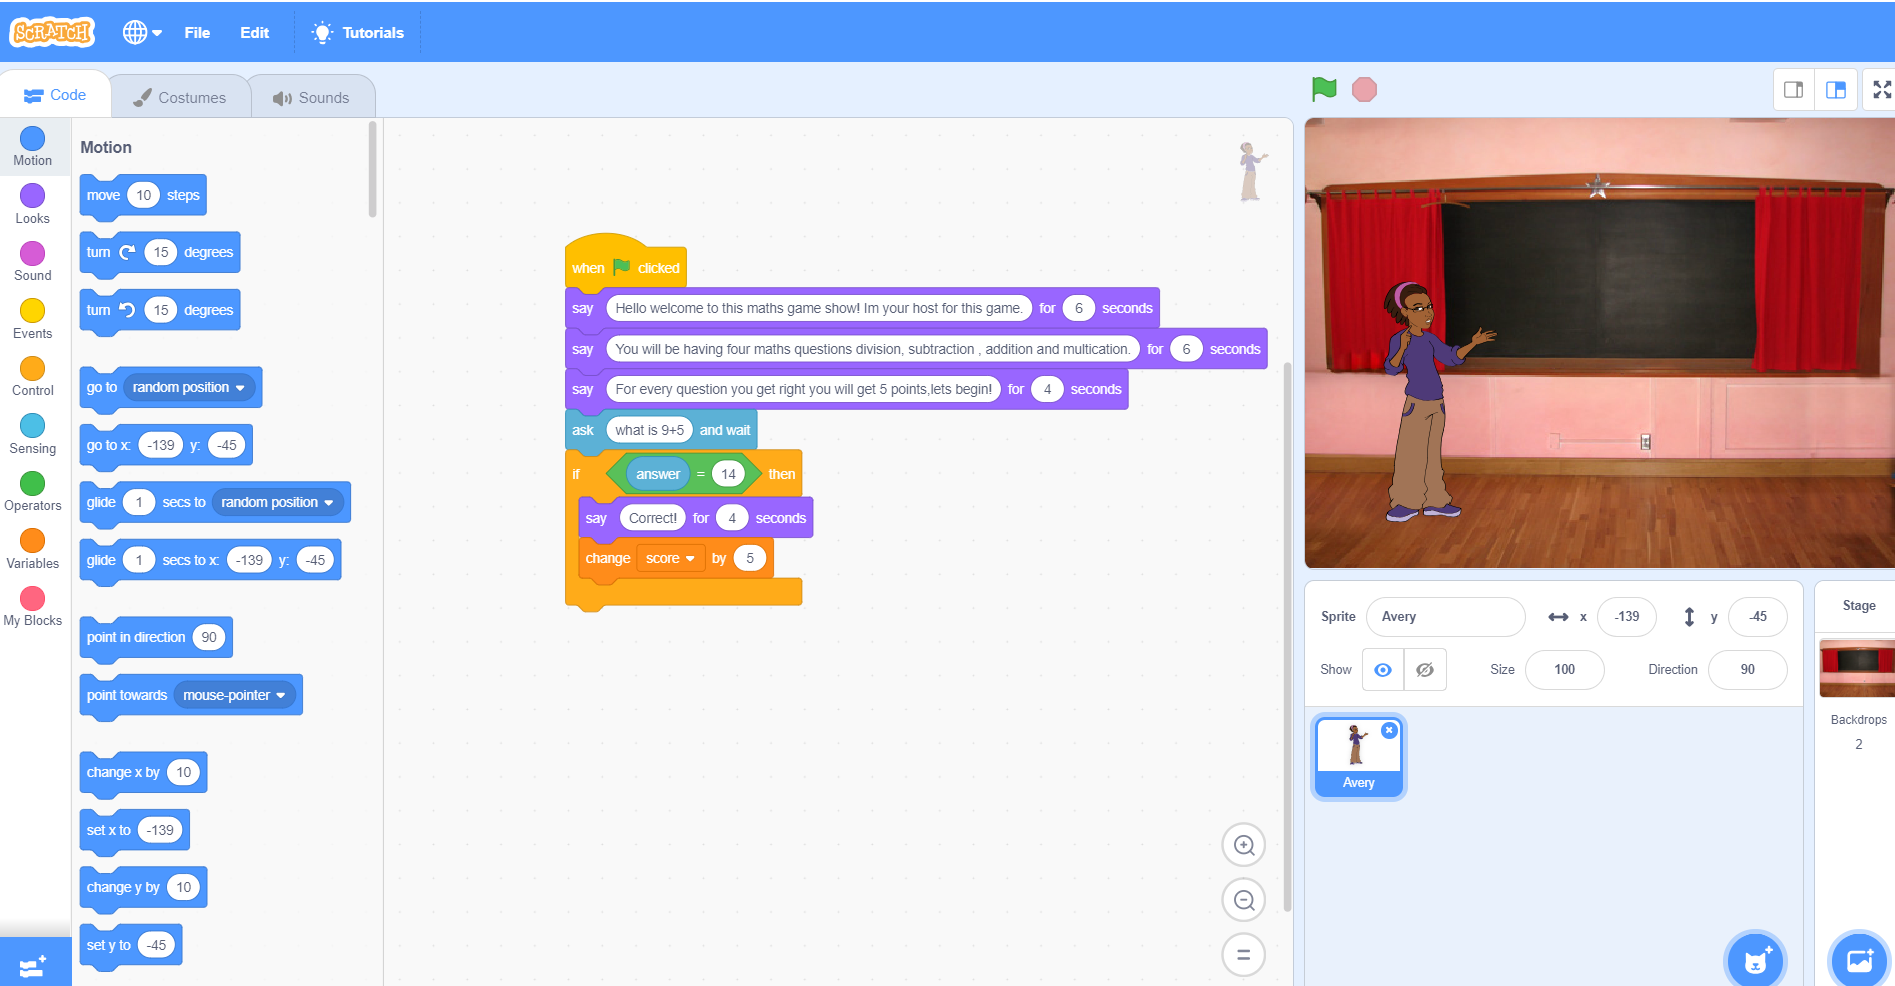Click the set x to -139 block
Viewport: 1895px width, 986px height.
click(x=134, y=830)
